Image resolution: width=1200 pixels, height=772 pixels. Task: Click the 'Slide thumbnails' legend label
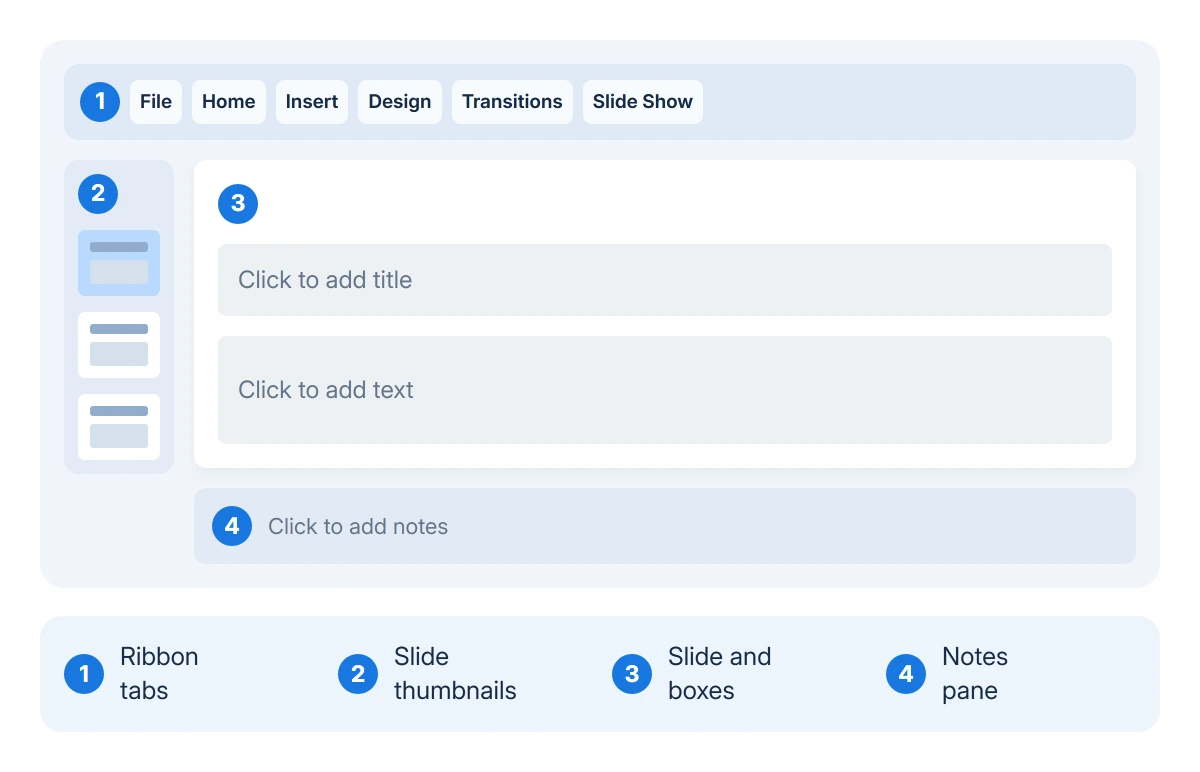click(x=455, y=674)
